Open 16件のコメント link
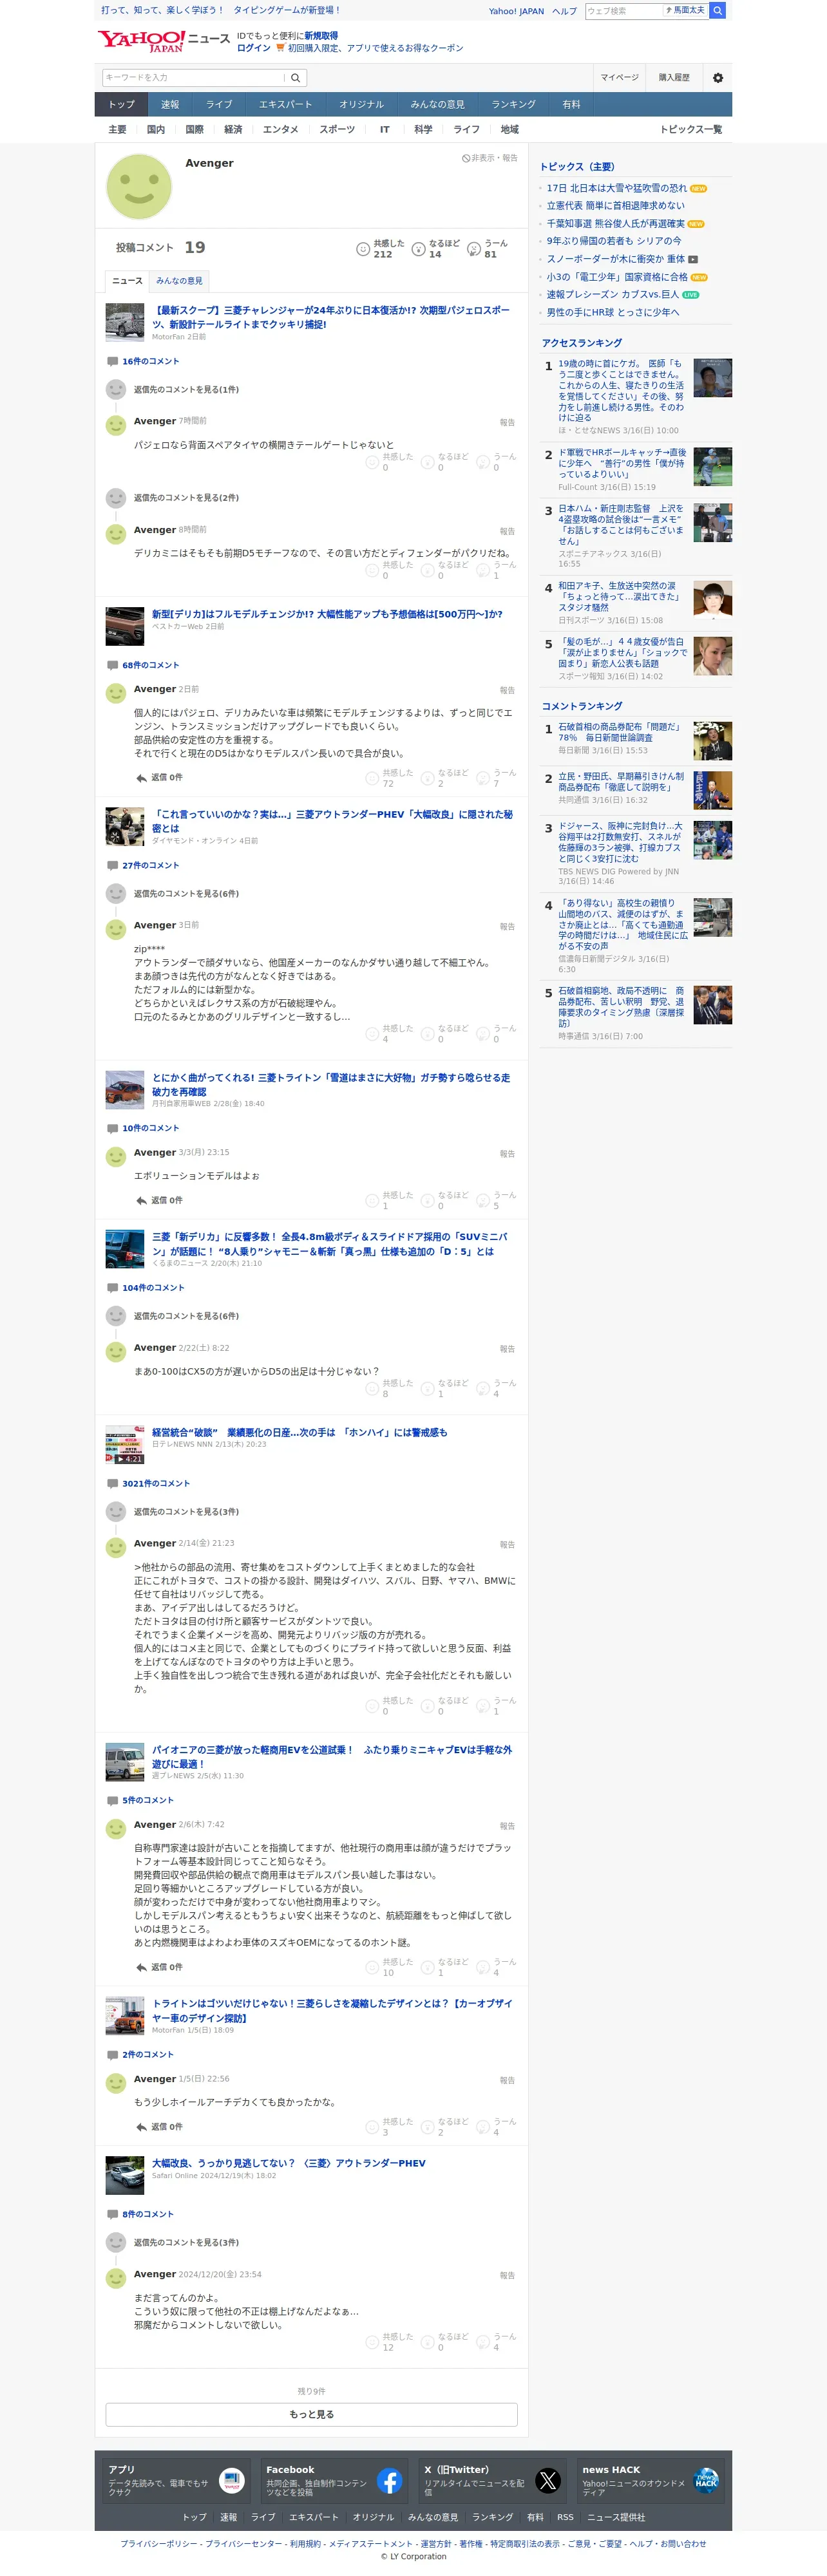 pyautogui.click(x=150, y=362)
